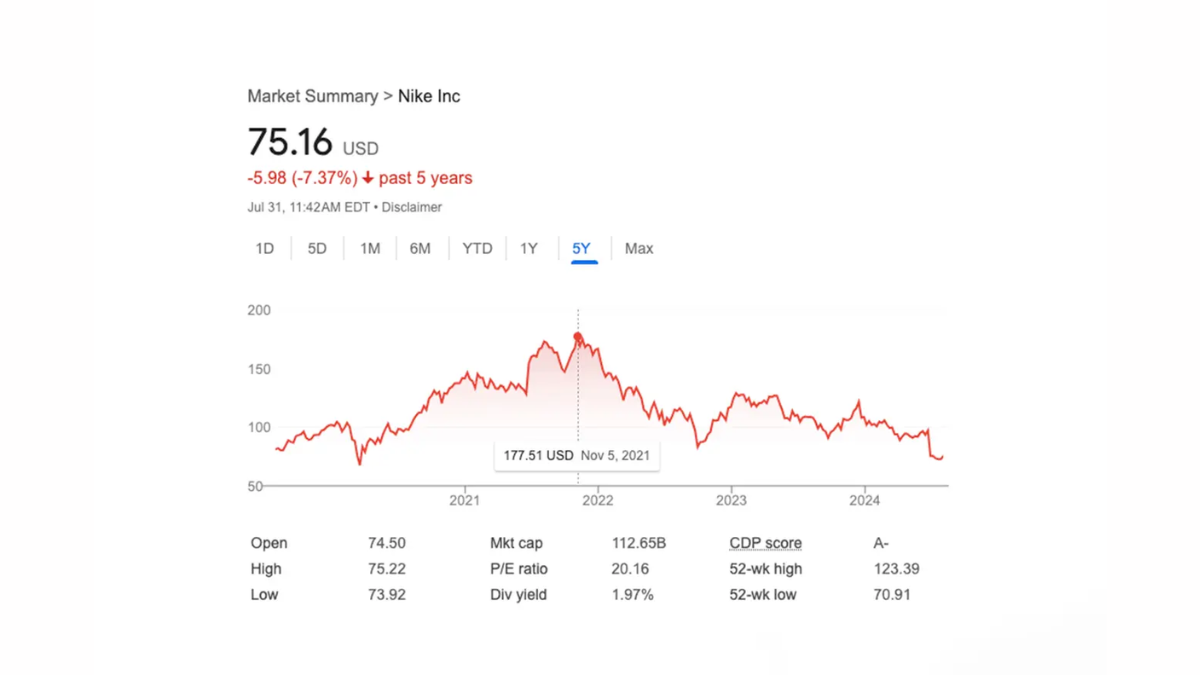This screenshot has width=1200, height=675.
Task: Click the 2021 axis label
Action: [x=464, y=500]
